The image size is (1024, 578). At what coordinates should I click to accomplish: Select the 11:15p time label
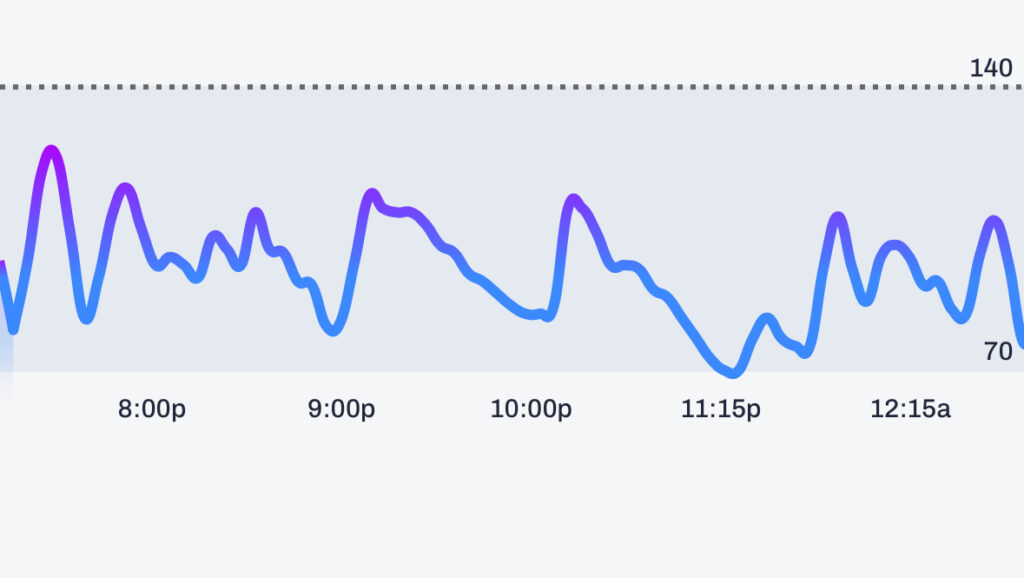[721, 408]
